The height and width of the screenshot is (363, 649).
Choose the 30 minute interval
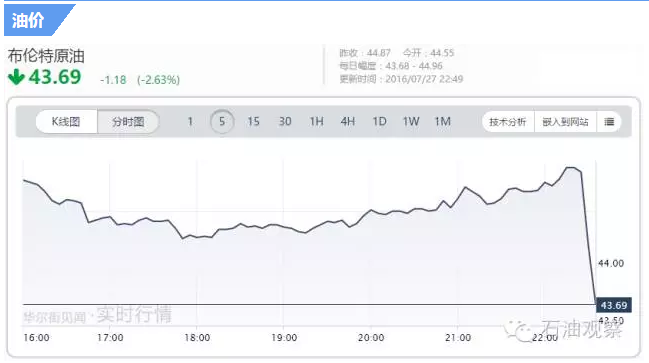(285, 122)
